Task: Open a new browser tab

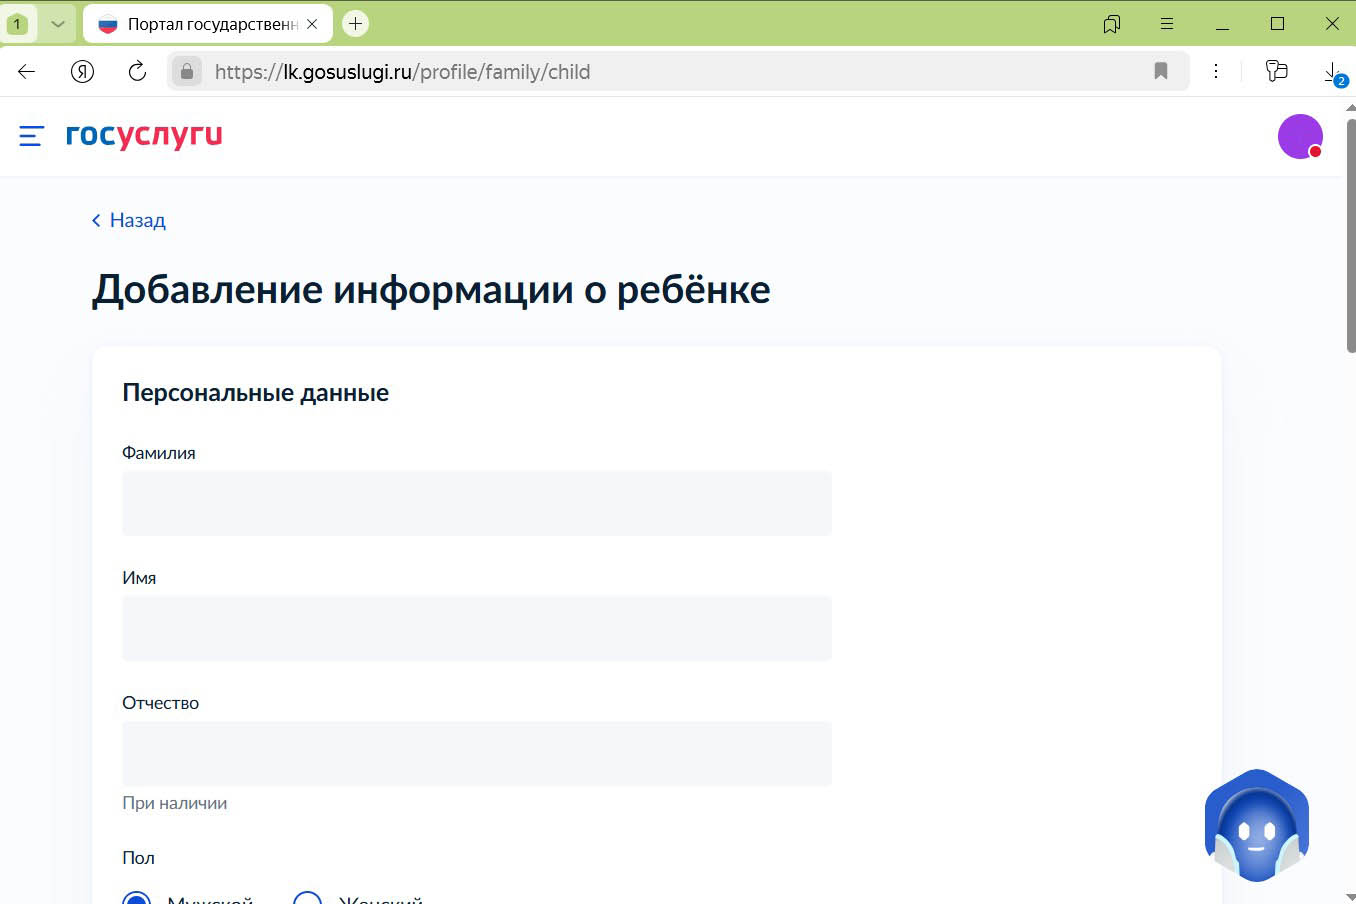Action: click(x=355, y=23)
